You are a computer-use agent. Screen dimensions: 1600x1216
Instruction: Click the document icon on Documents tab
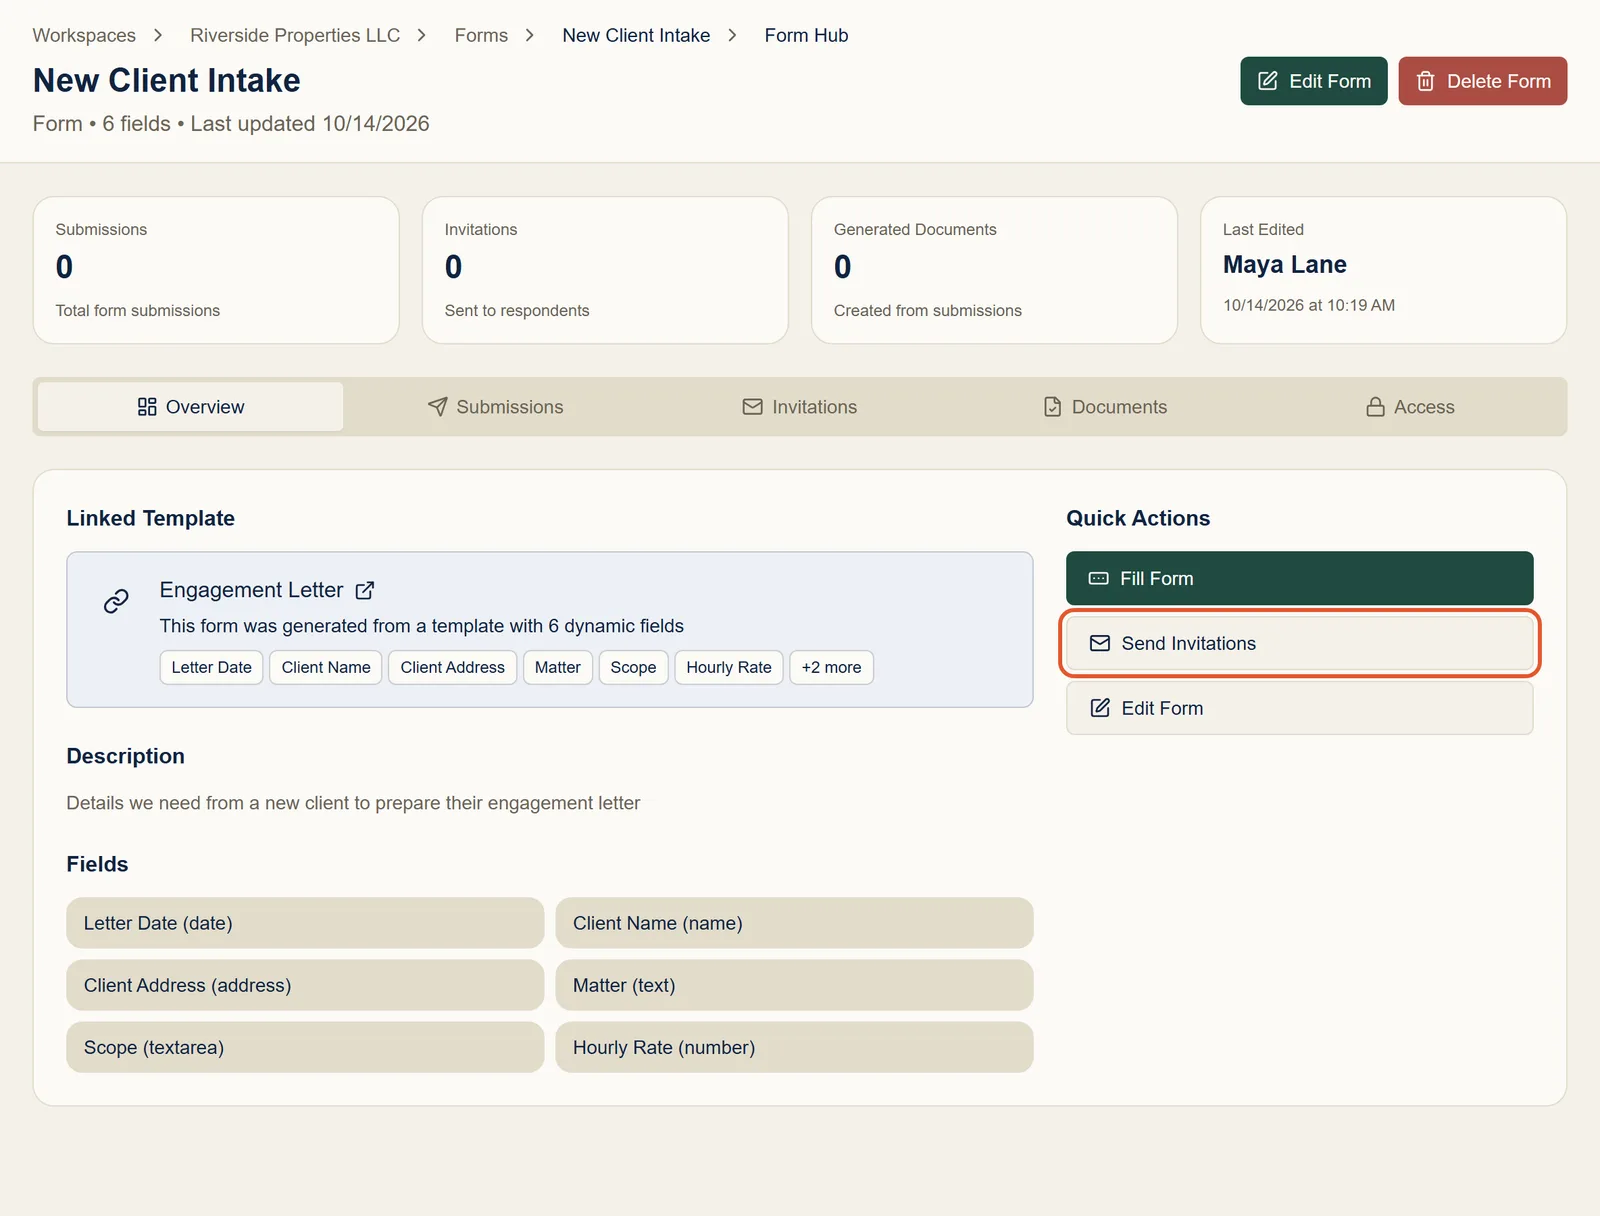tap(1052, 407)
